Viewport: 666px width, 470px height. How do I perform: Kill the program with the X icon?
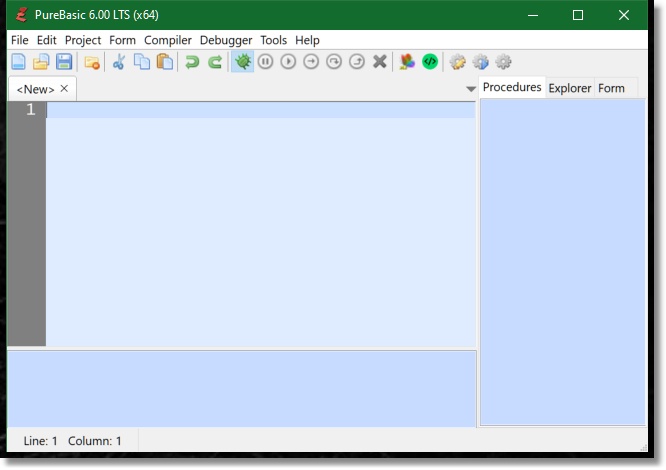click(380, 62)
